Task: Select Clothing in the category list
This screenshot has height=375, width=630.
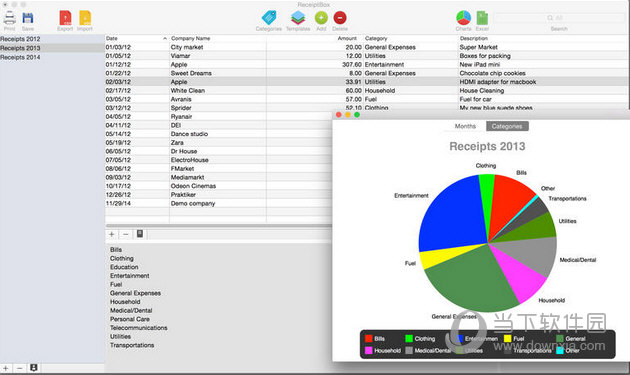Action: click(x=122, y=258)
